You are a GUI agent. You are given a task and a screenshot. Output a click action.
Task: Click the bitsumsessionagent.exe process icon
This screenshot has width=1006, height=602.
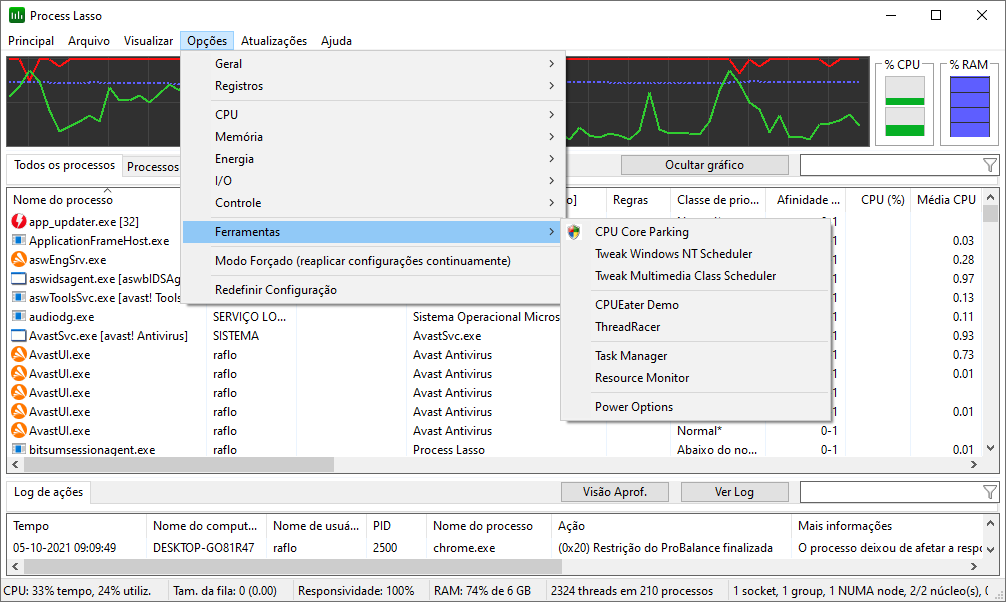18,450
